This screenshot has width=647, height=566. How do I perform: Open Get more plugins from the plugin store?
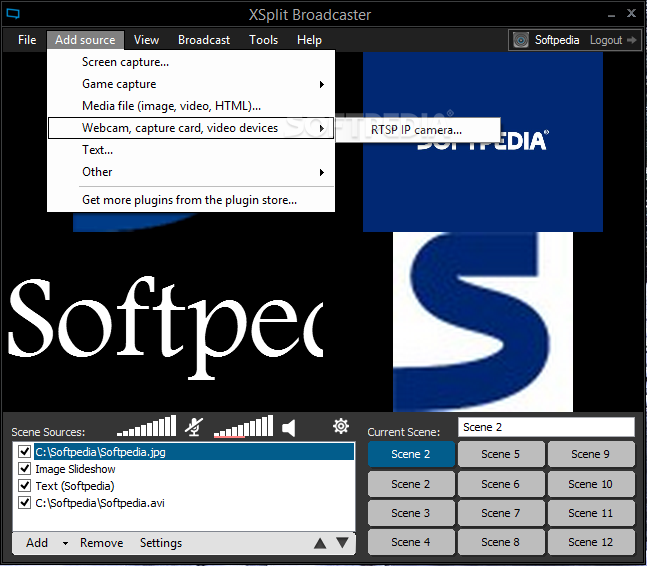pos(191,200)
